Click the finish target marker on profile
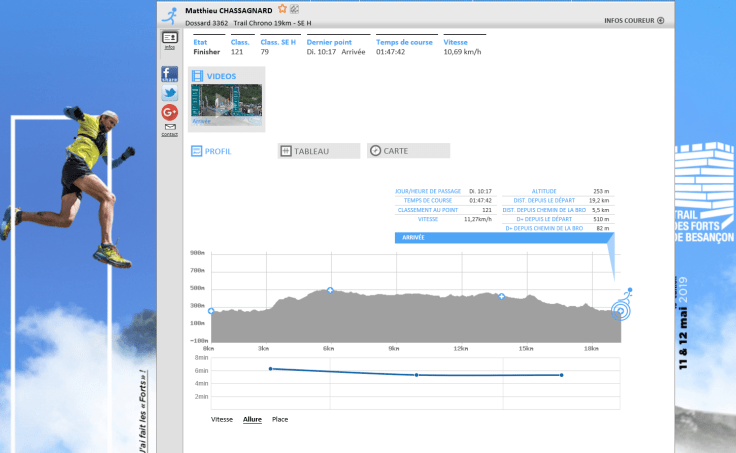This screenshot has height=453, width=736. coord(621,309)
